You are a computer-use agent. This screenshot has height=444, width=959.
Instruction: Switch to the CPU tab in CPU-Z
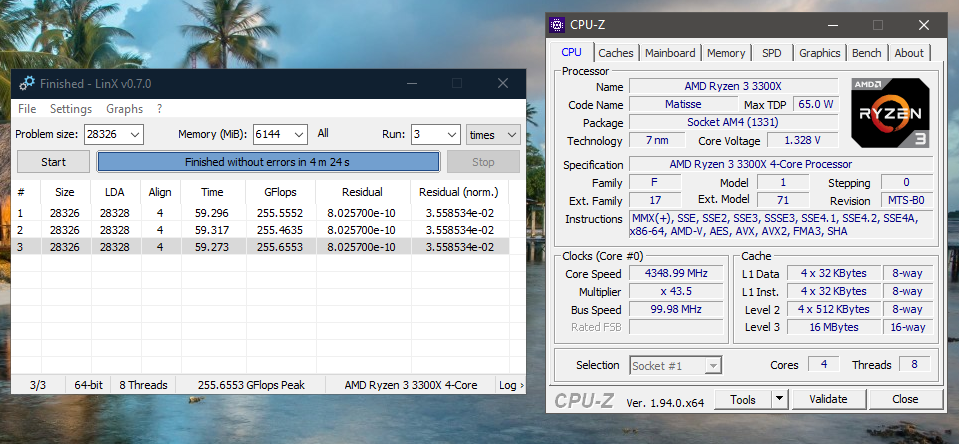coord(571,53)
